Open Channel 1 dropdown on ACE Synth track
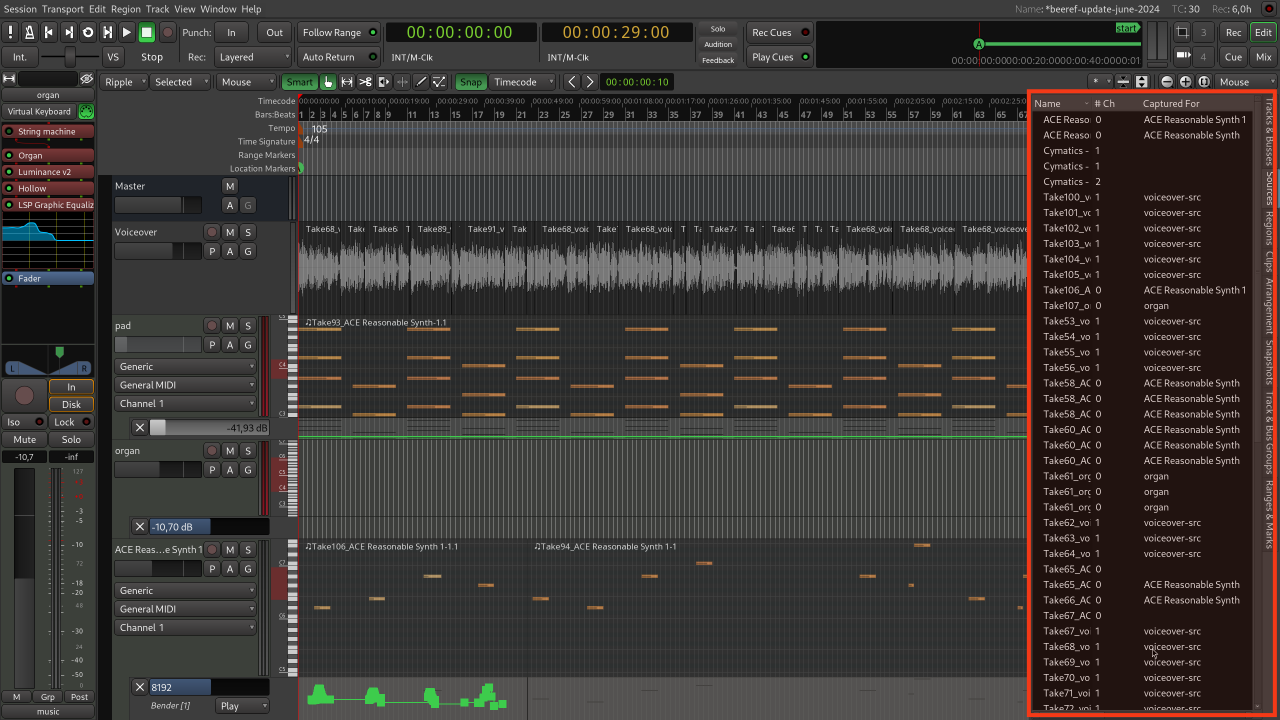1280x720 pixels. click(186, 628)
